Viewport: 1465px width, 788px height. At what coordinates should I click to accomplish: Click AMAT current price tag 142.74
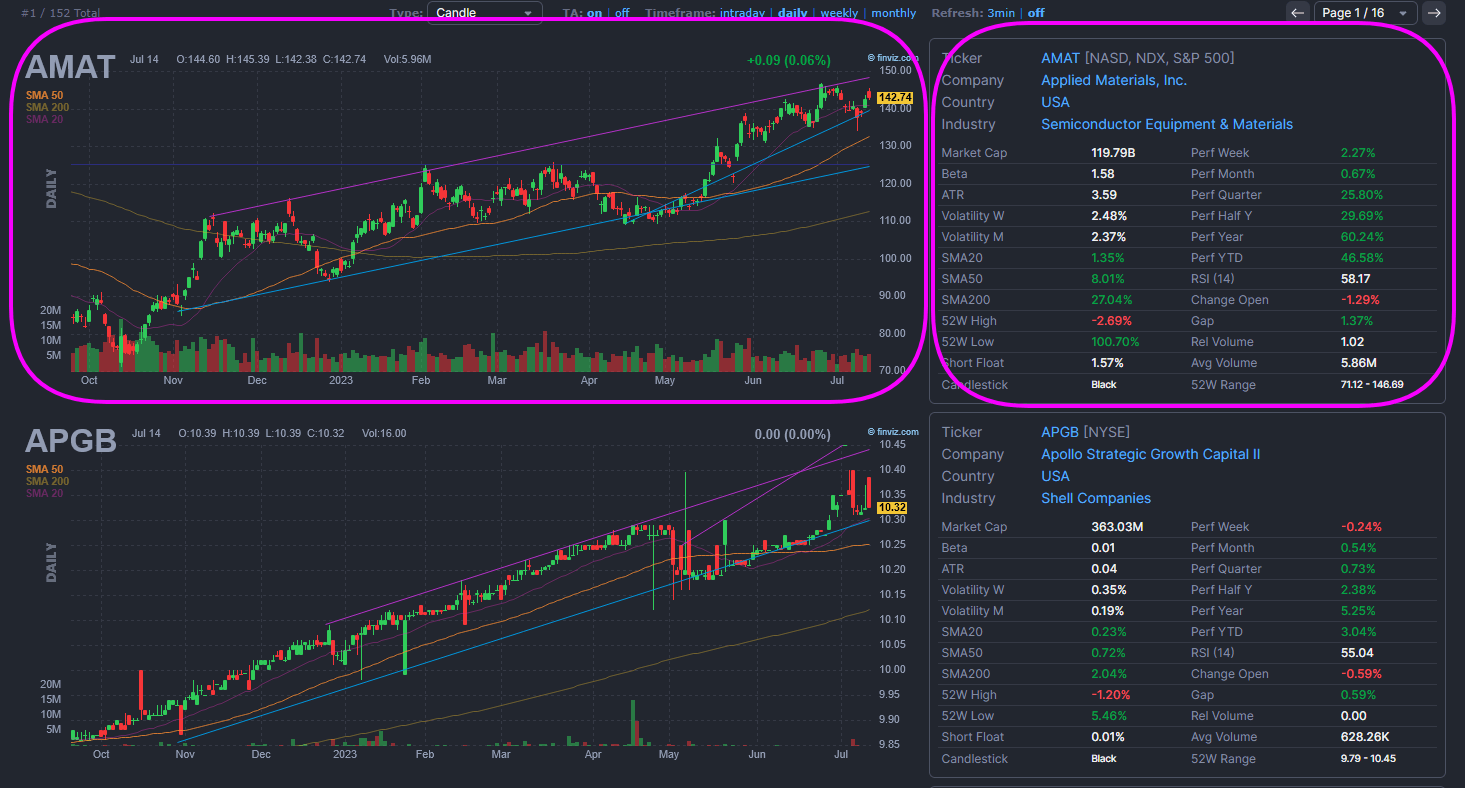click(896, 98)
